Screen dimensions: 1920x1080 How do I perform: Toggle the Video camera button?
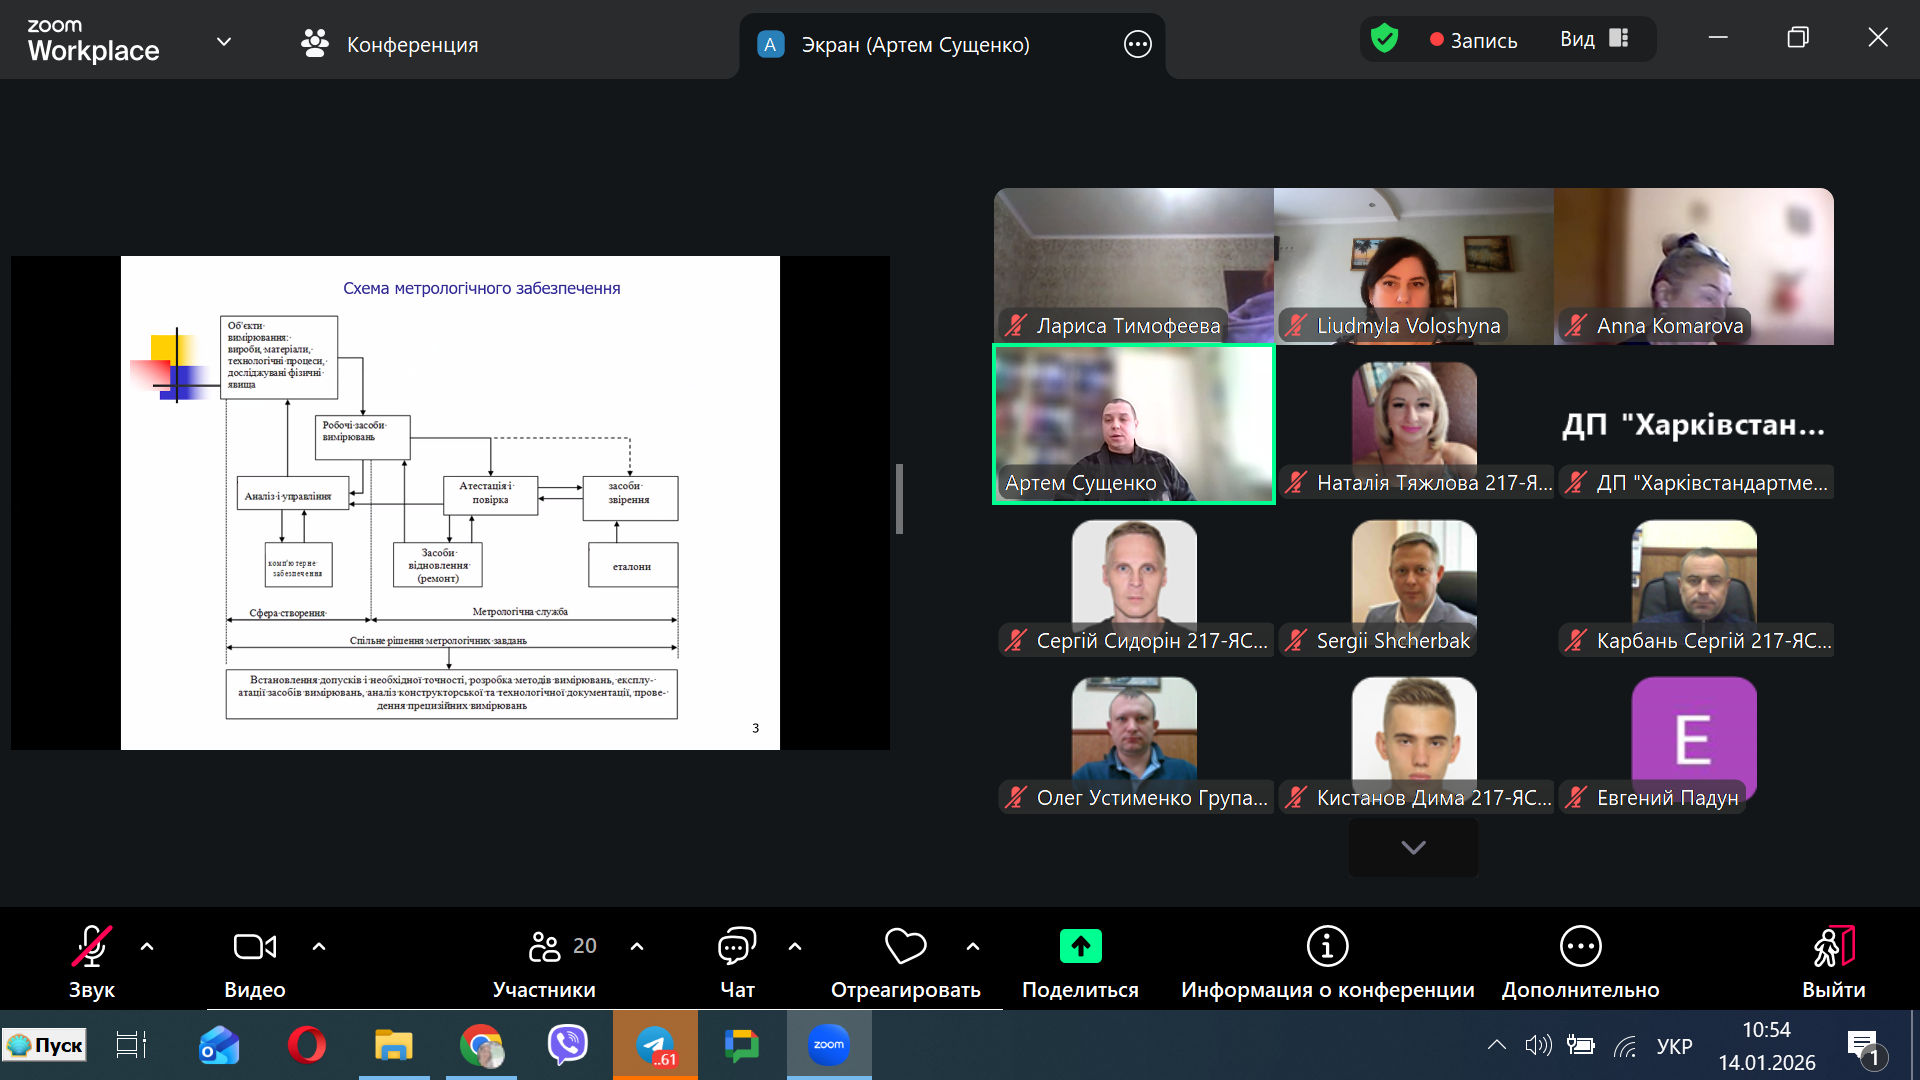pos(254,946)
